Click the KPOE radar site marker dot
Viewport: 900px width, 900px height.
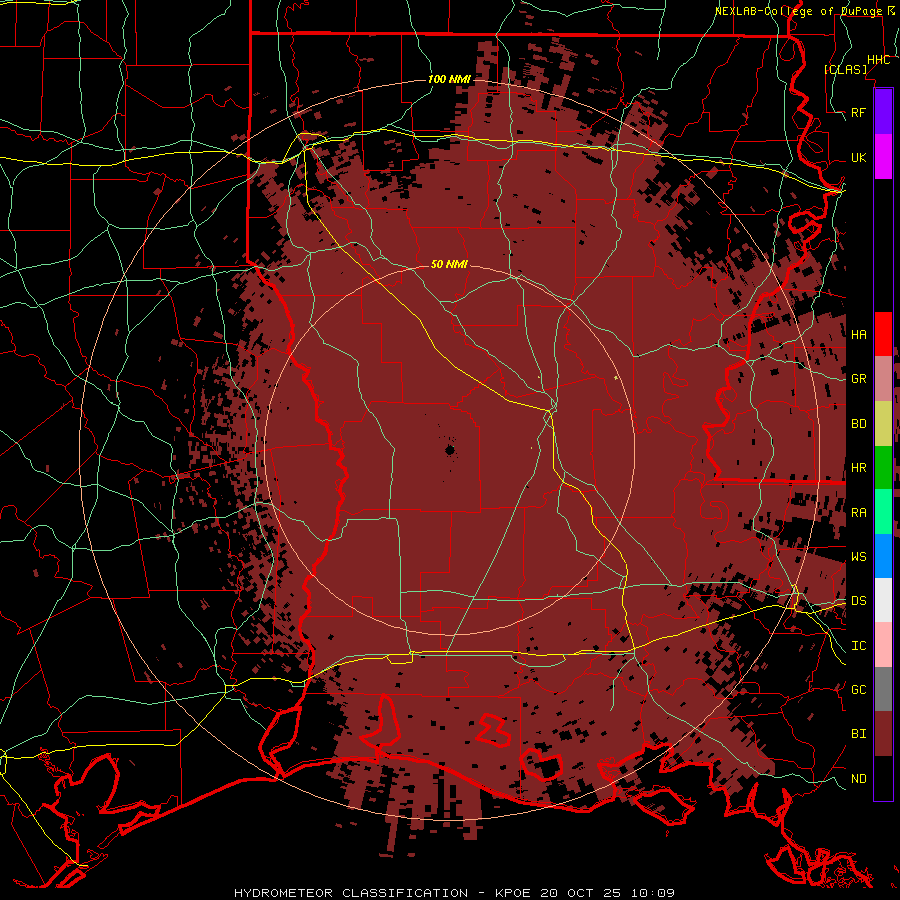[449, 450]
